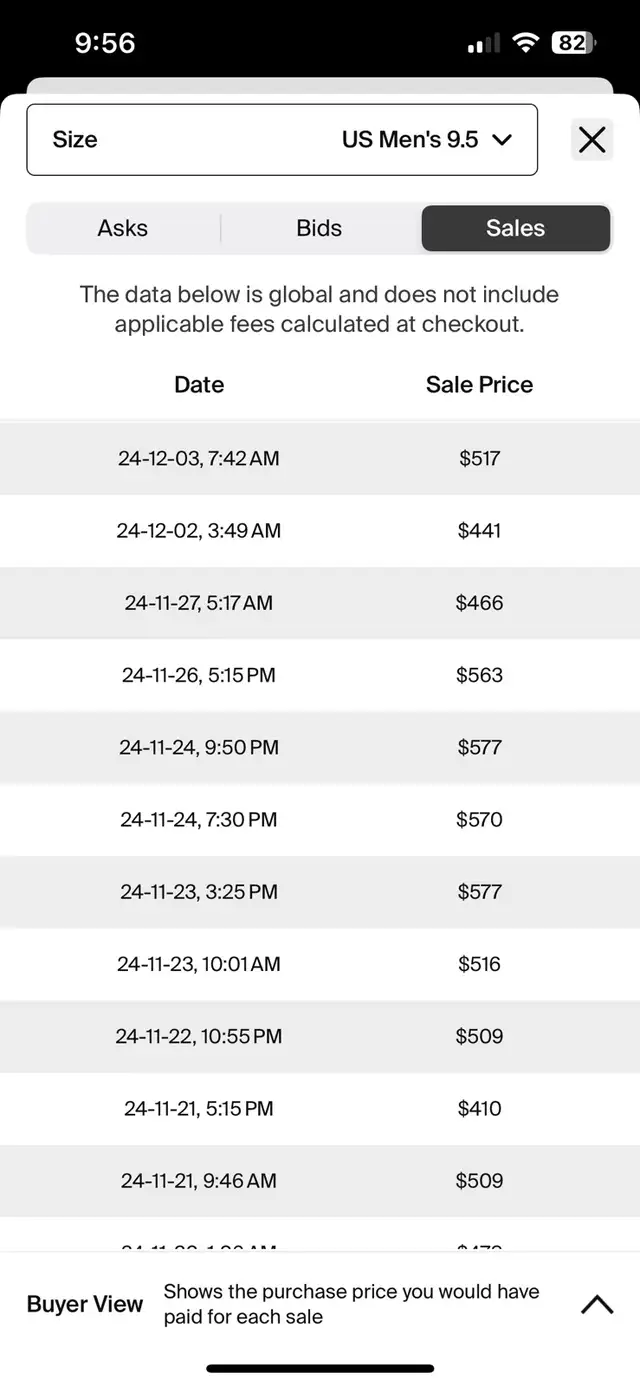The height and width of the screenshot is (1386, 640).
Task: Switch to the Asks tab
Action: pyautogui.click(x=123, y=228)
